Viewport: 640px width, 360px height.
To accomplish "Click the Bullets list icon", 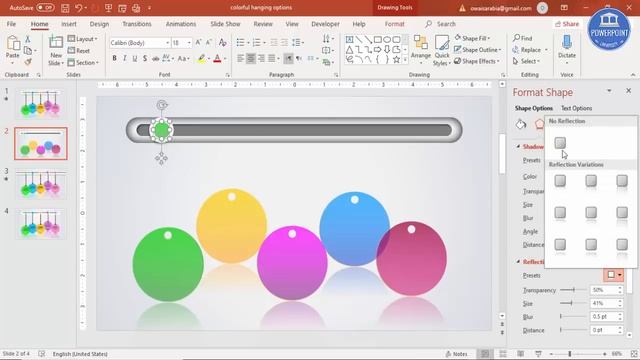I will point(240,42).
